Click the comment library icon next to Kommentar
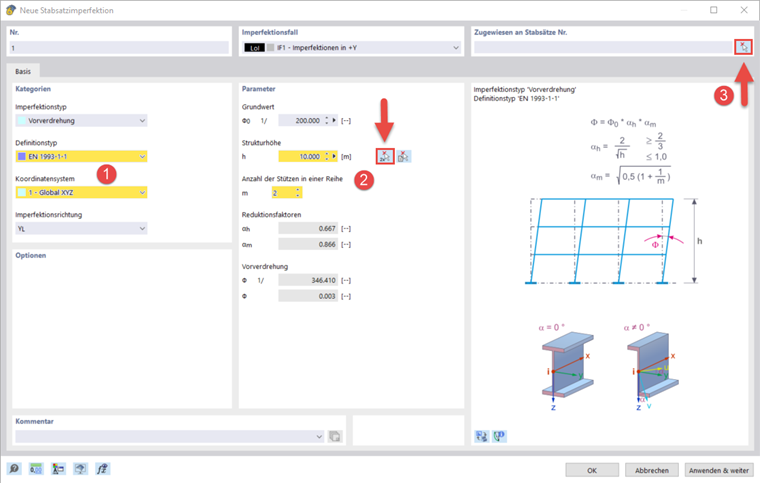The image size is (760, 483). point(334,436)
